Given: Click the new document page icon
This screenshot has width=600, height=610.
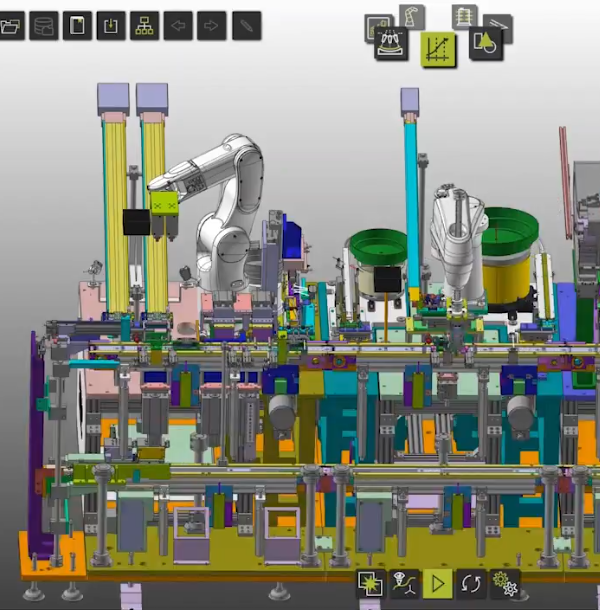Looking at the screenshot, I should (77, 26).
